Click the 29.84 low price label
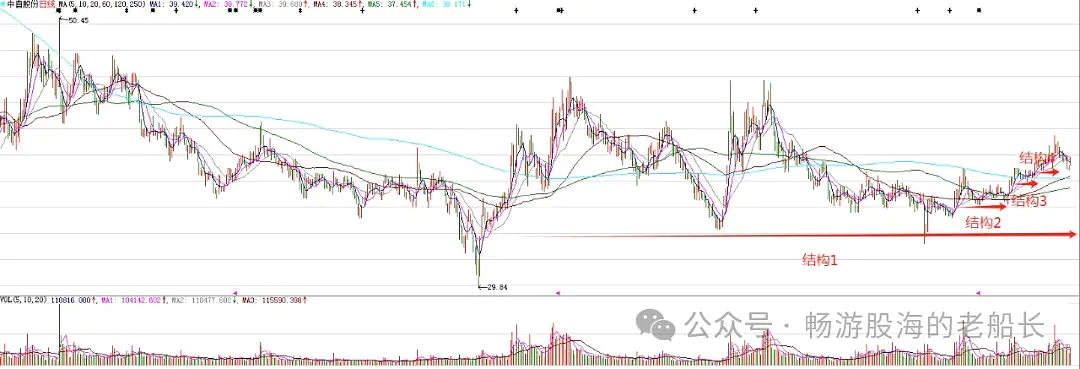Image resolution: width=1080 pixels, height=369 pixels. click(x=497, y=287)
